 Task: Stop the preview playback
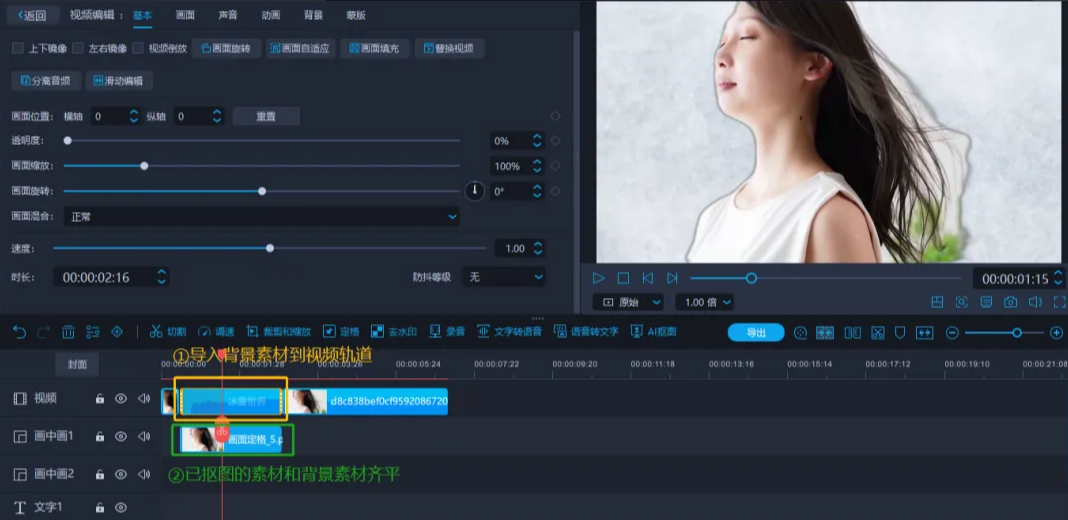[623, 278]
